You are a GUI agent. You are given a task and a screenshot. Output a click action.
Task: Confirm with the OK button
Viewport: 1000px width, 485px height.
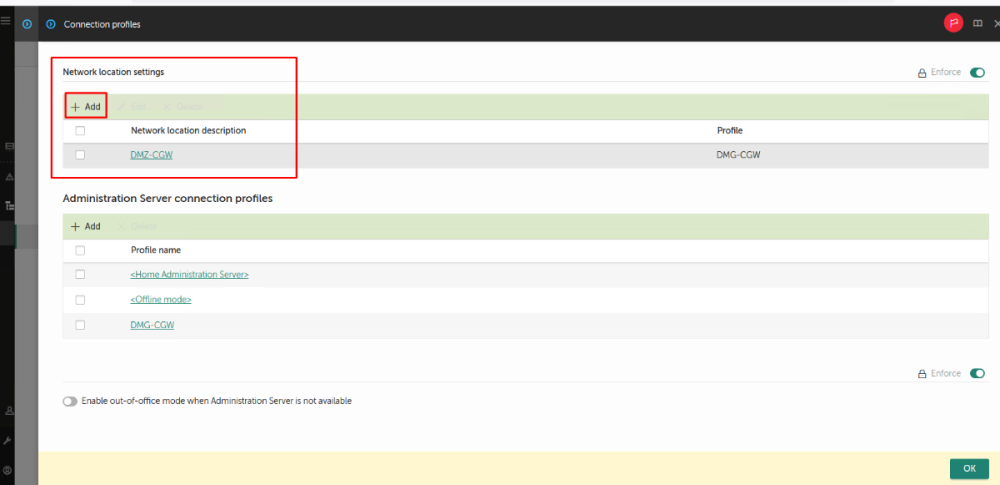(x=969, y=468)
